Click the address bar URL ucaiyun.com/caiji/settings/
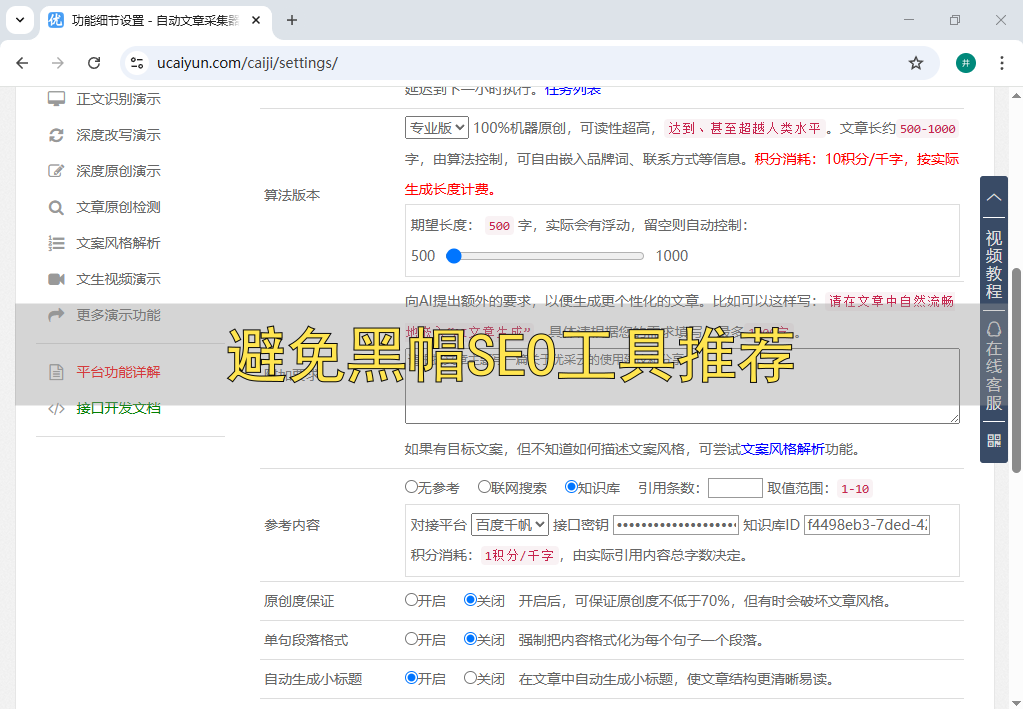Screen dimensions: 1023x709 pos(247,63)
